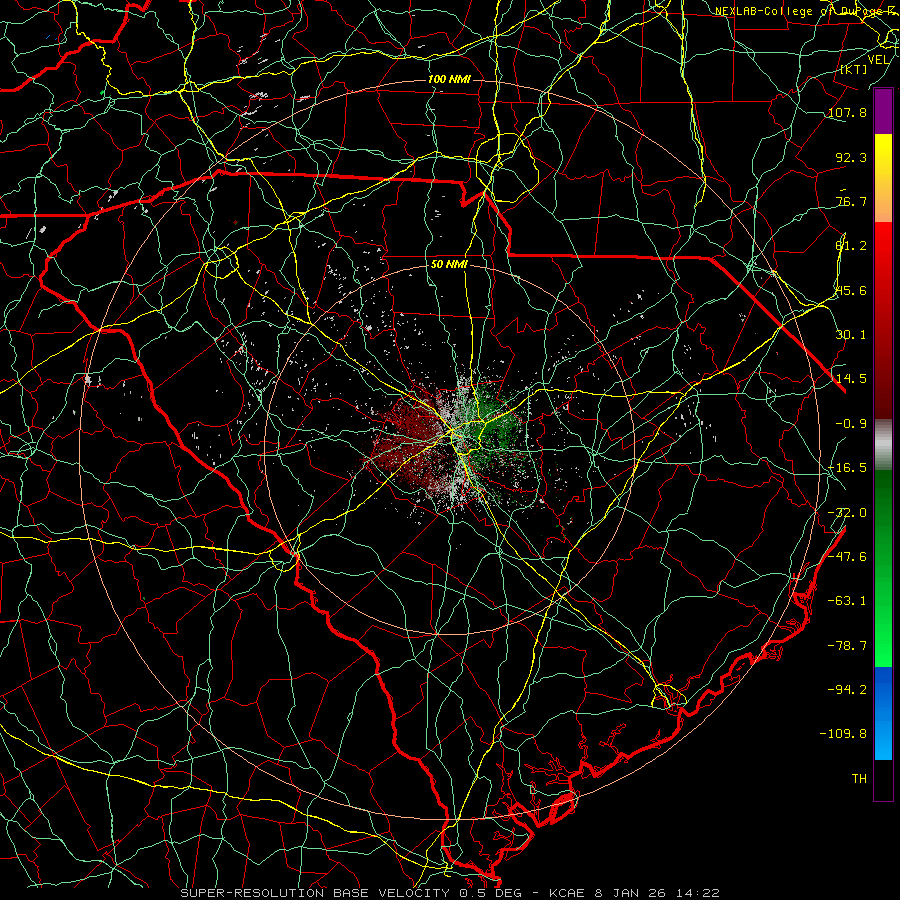This screenshot has width=900, height=900.
Task: Select the VEL legend title
Action: [x=878, y=60]
